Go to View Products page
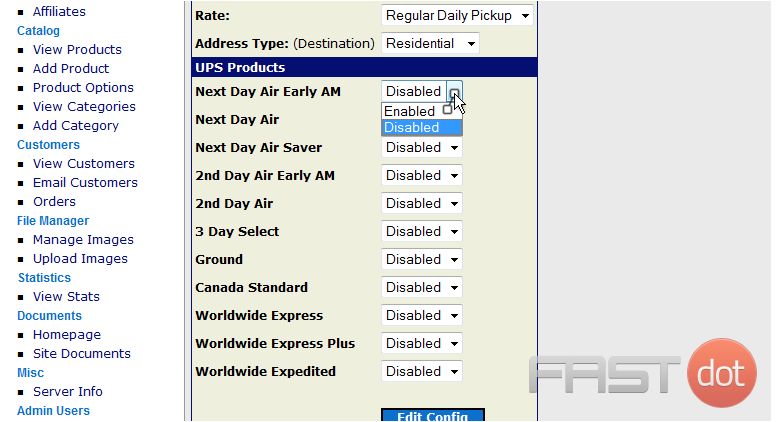776x422 pixels. pyautogui.click(x=77, y=49)
